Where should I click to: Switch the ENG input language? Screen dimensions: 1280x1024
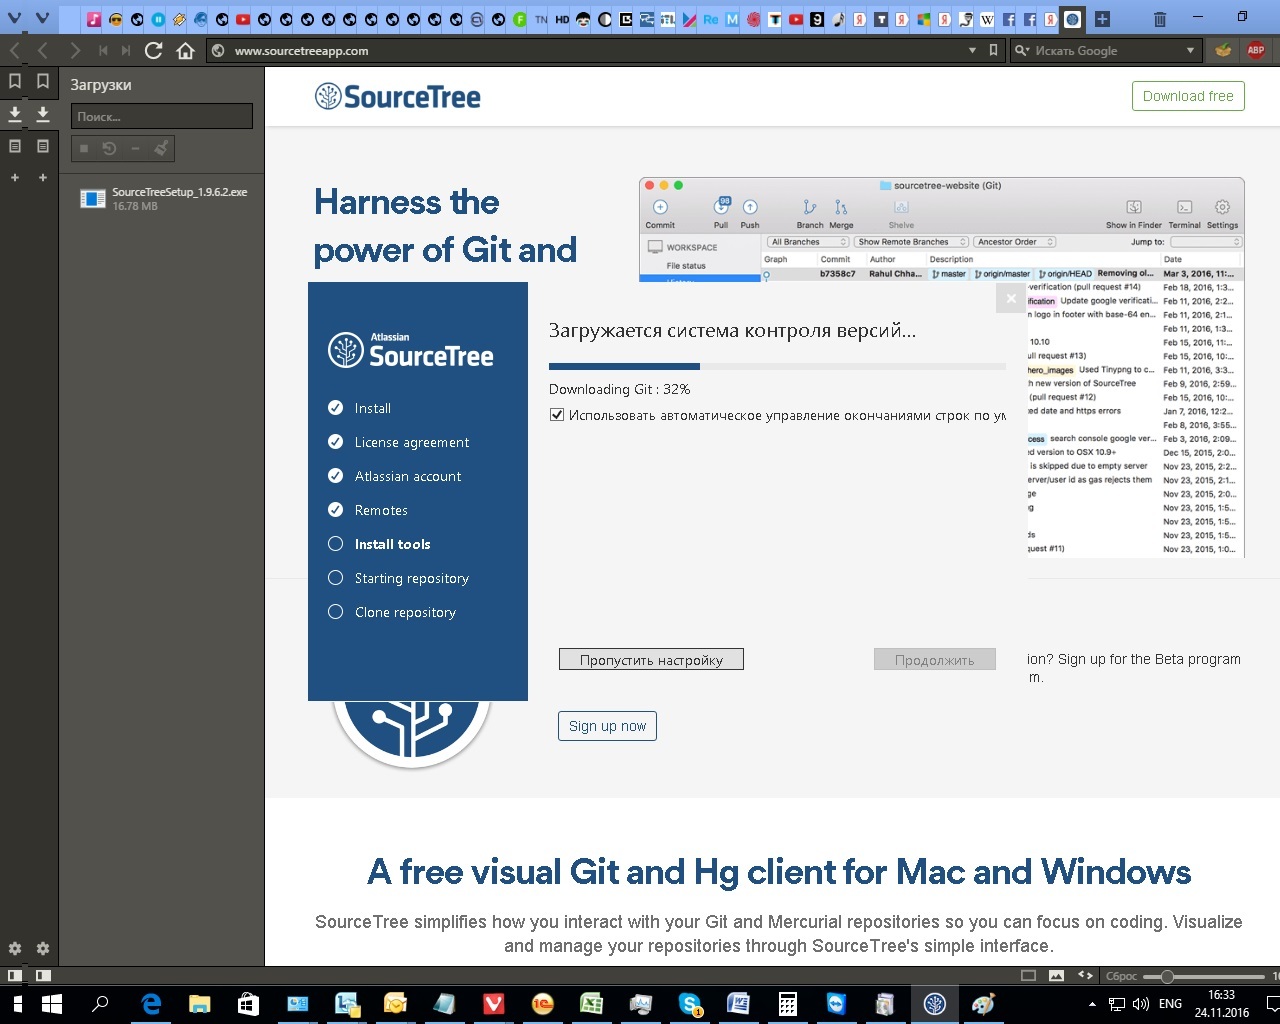click(x=1170, y=1004)
